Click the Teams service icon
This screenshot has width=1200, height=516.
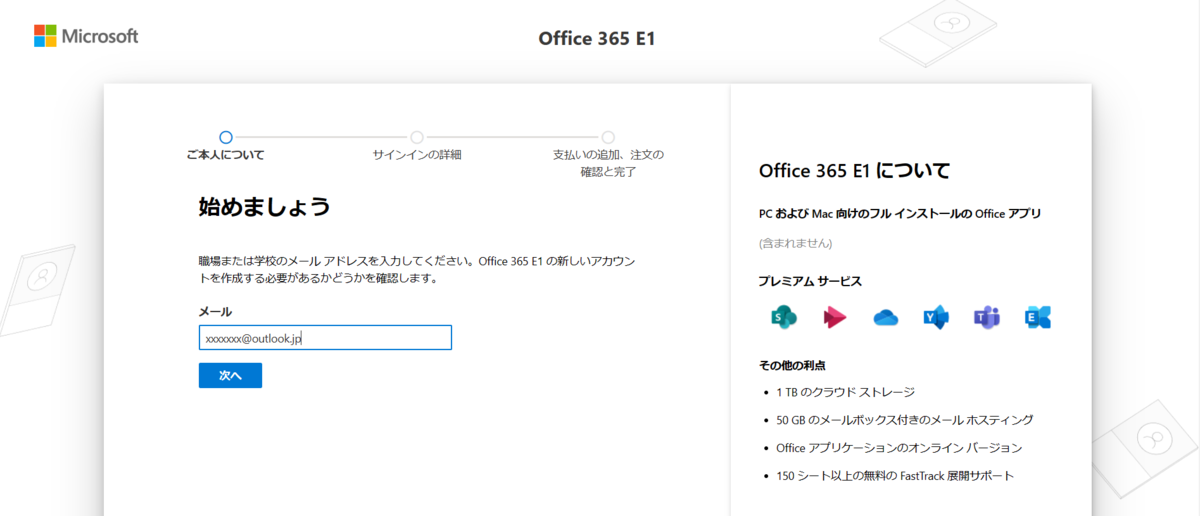pos(987,318)
